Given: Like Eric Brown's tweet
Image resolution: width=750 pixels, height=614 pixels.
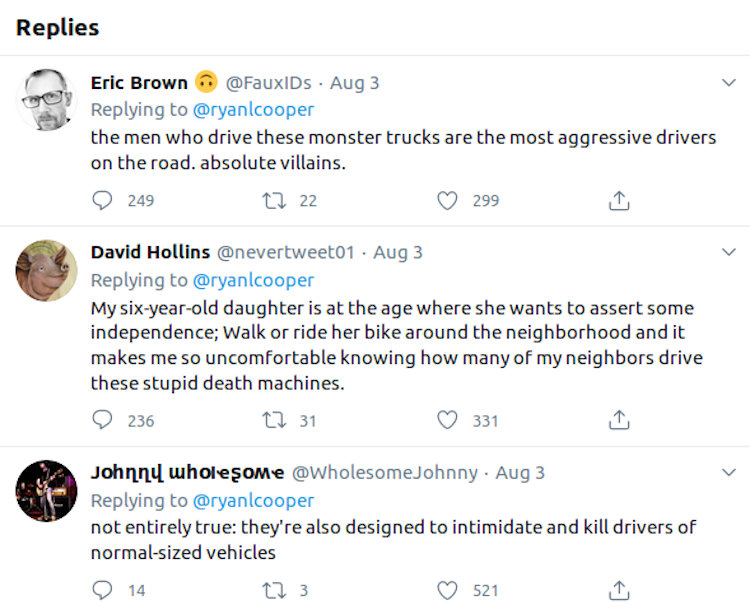Looking at the screenshot, I should coord(447,201).
